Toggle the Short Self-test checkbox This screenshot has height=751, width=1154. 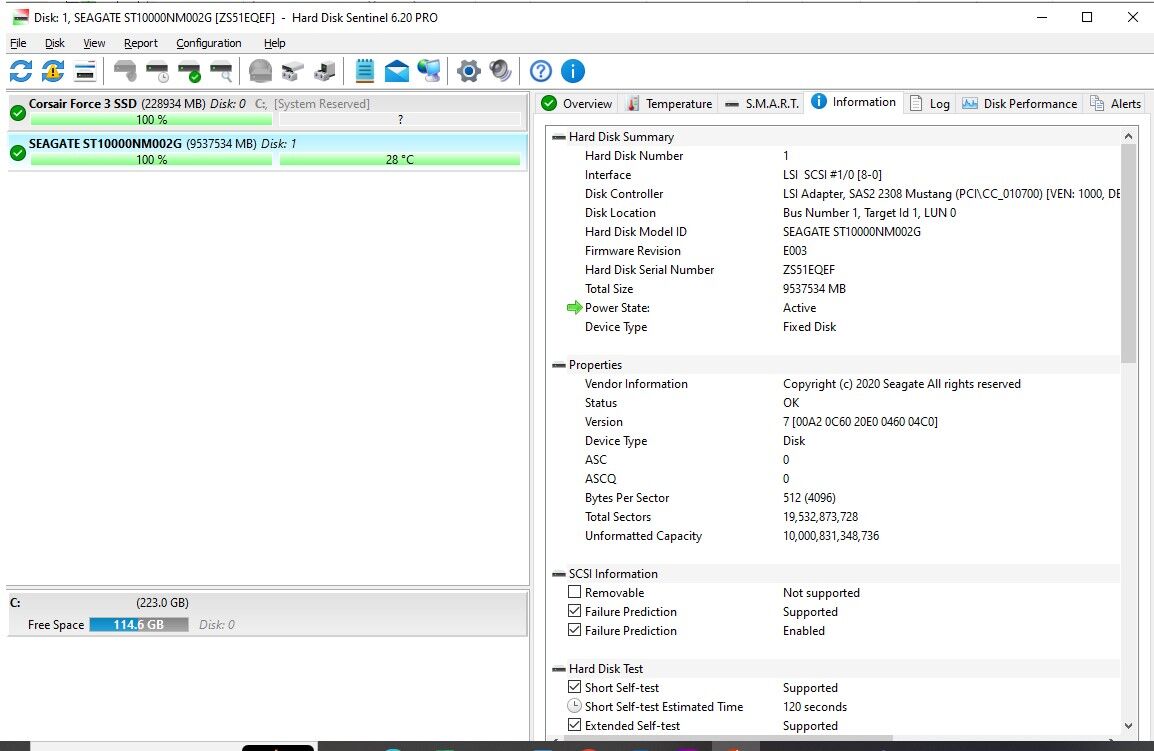[x=575, y=687]
